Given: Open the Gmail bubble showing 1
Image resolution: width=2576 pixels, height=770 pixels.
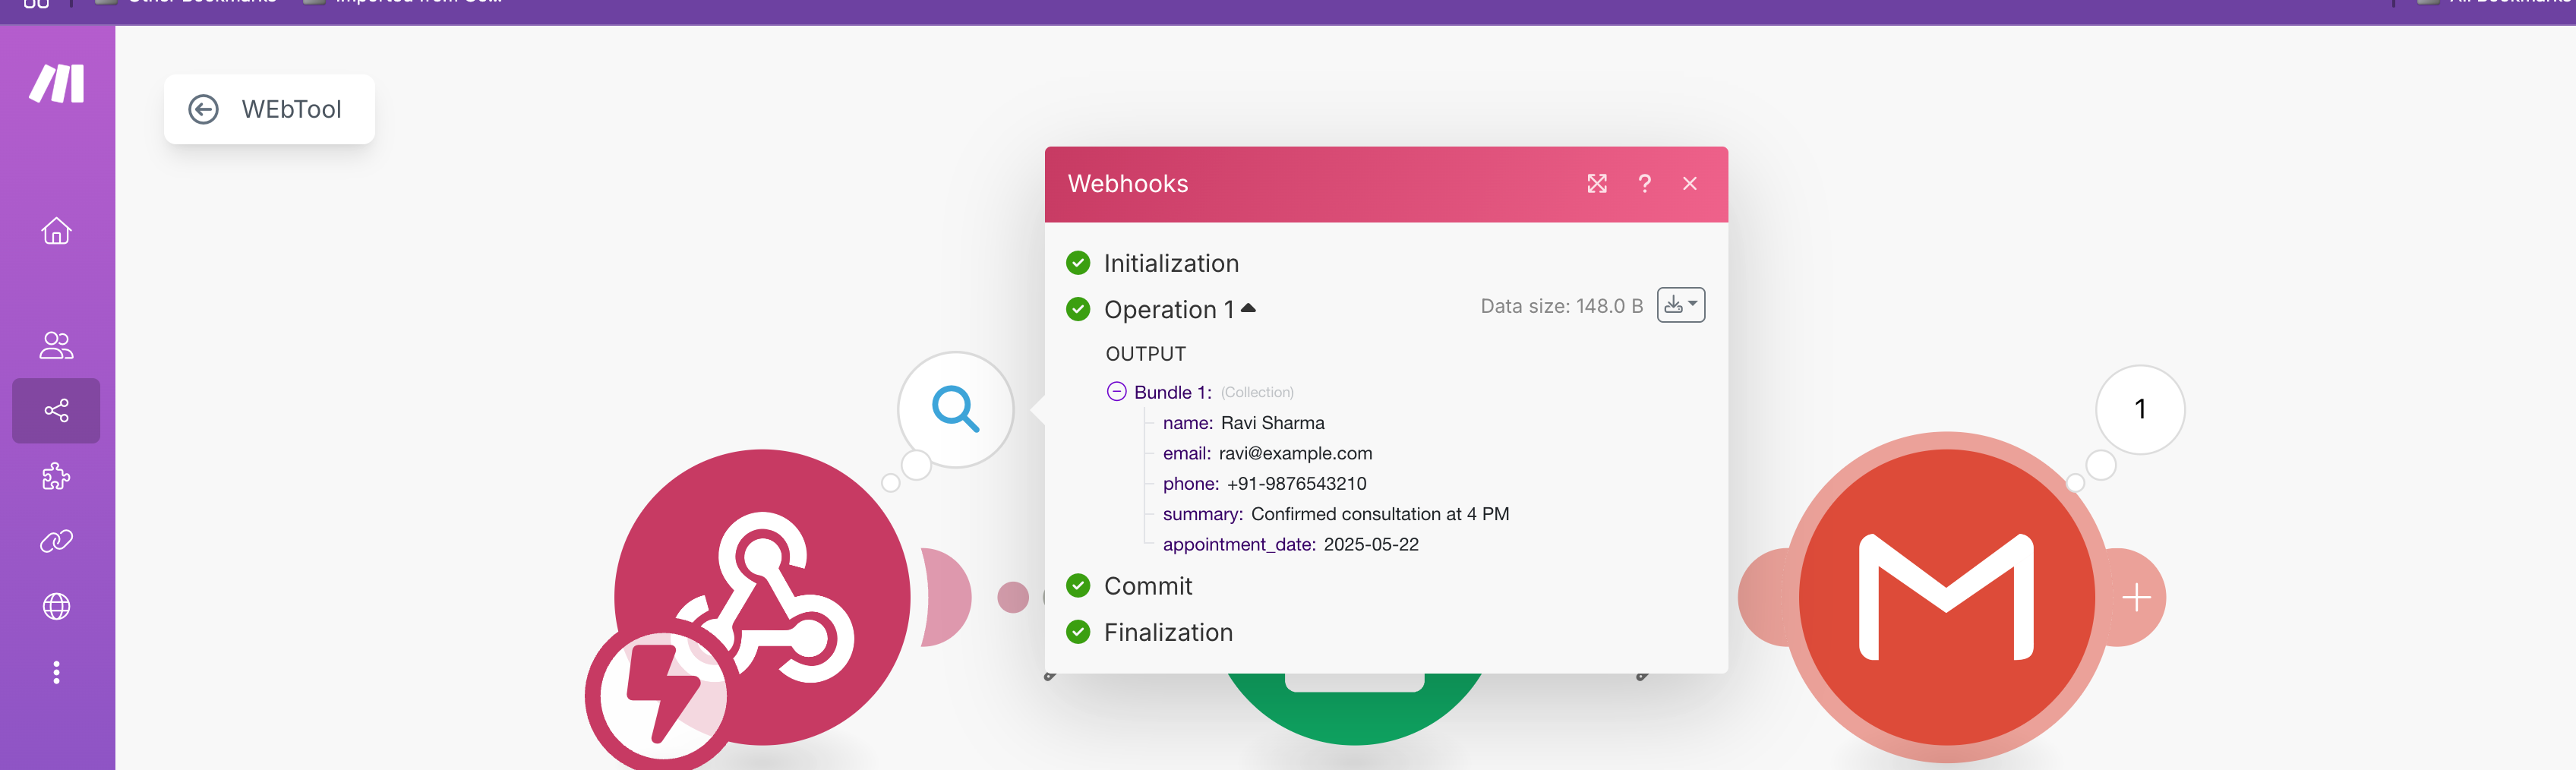Looking at the screenshot, I should pyautogui.click(x=2140, y=409).
